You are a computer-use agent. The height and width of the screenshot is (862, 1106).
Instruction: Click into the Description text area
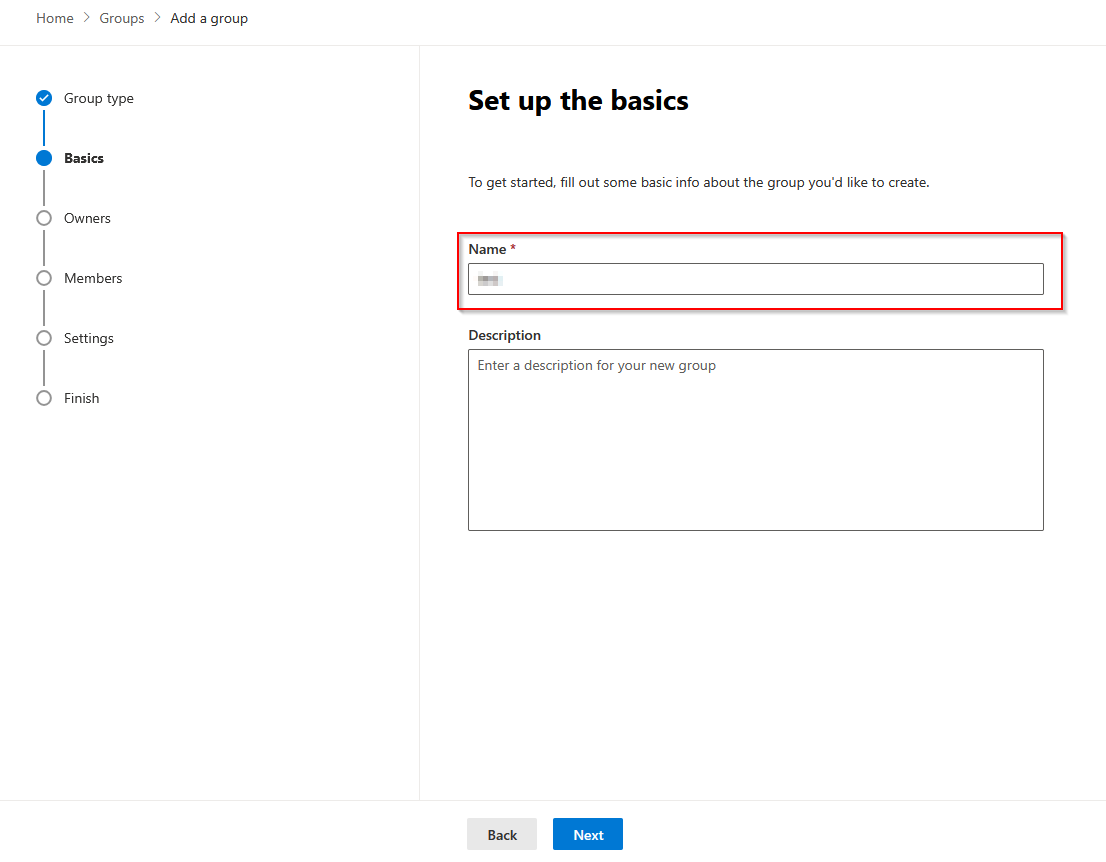[755, 439]
